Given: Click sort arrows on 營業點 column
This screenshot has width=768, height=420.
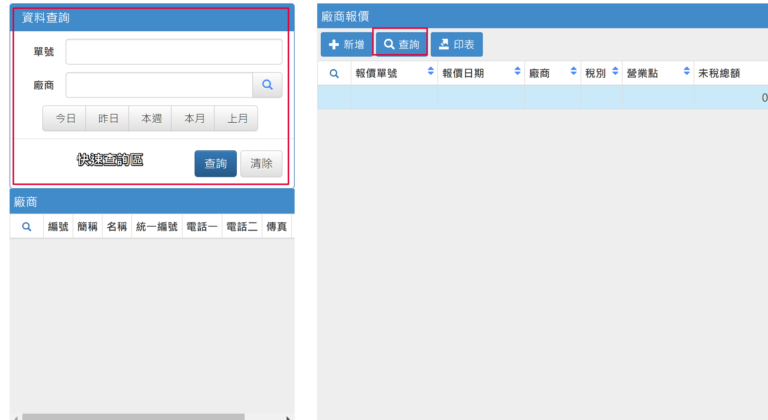Looking at the screenshot, I should [687, 72].
